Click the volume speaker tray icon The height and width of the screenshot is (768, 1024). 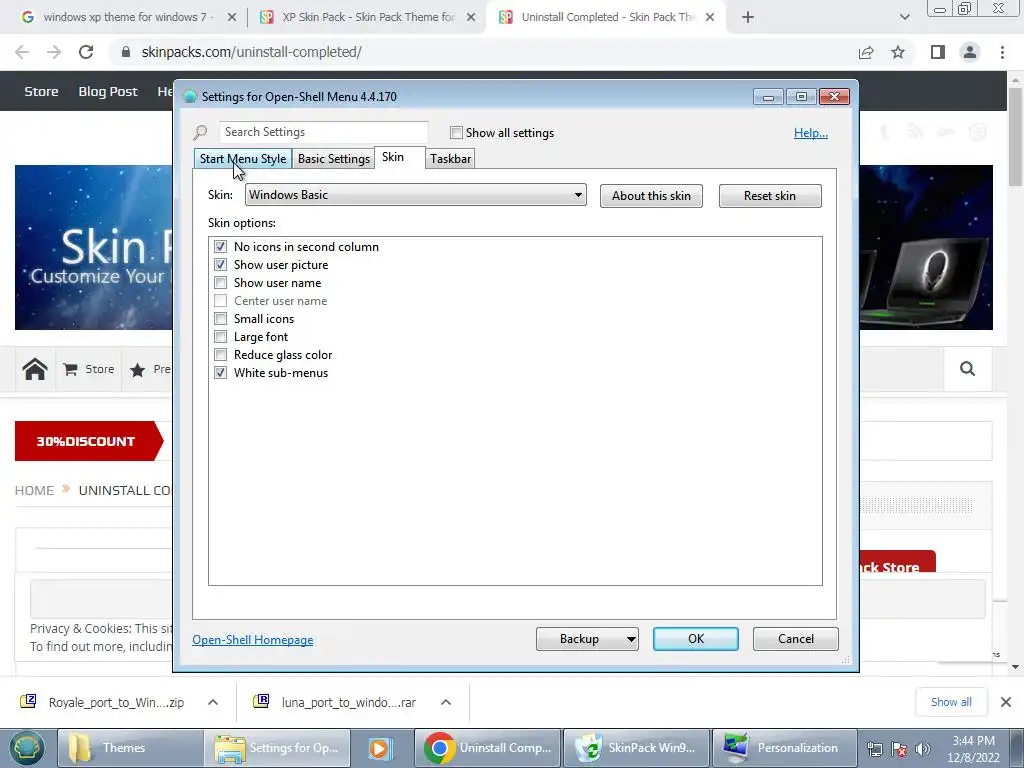tap(923, 749)
